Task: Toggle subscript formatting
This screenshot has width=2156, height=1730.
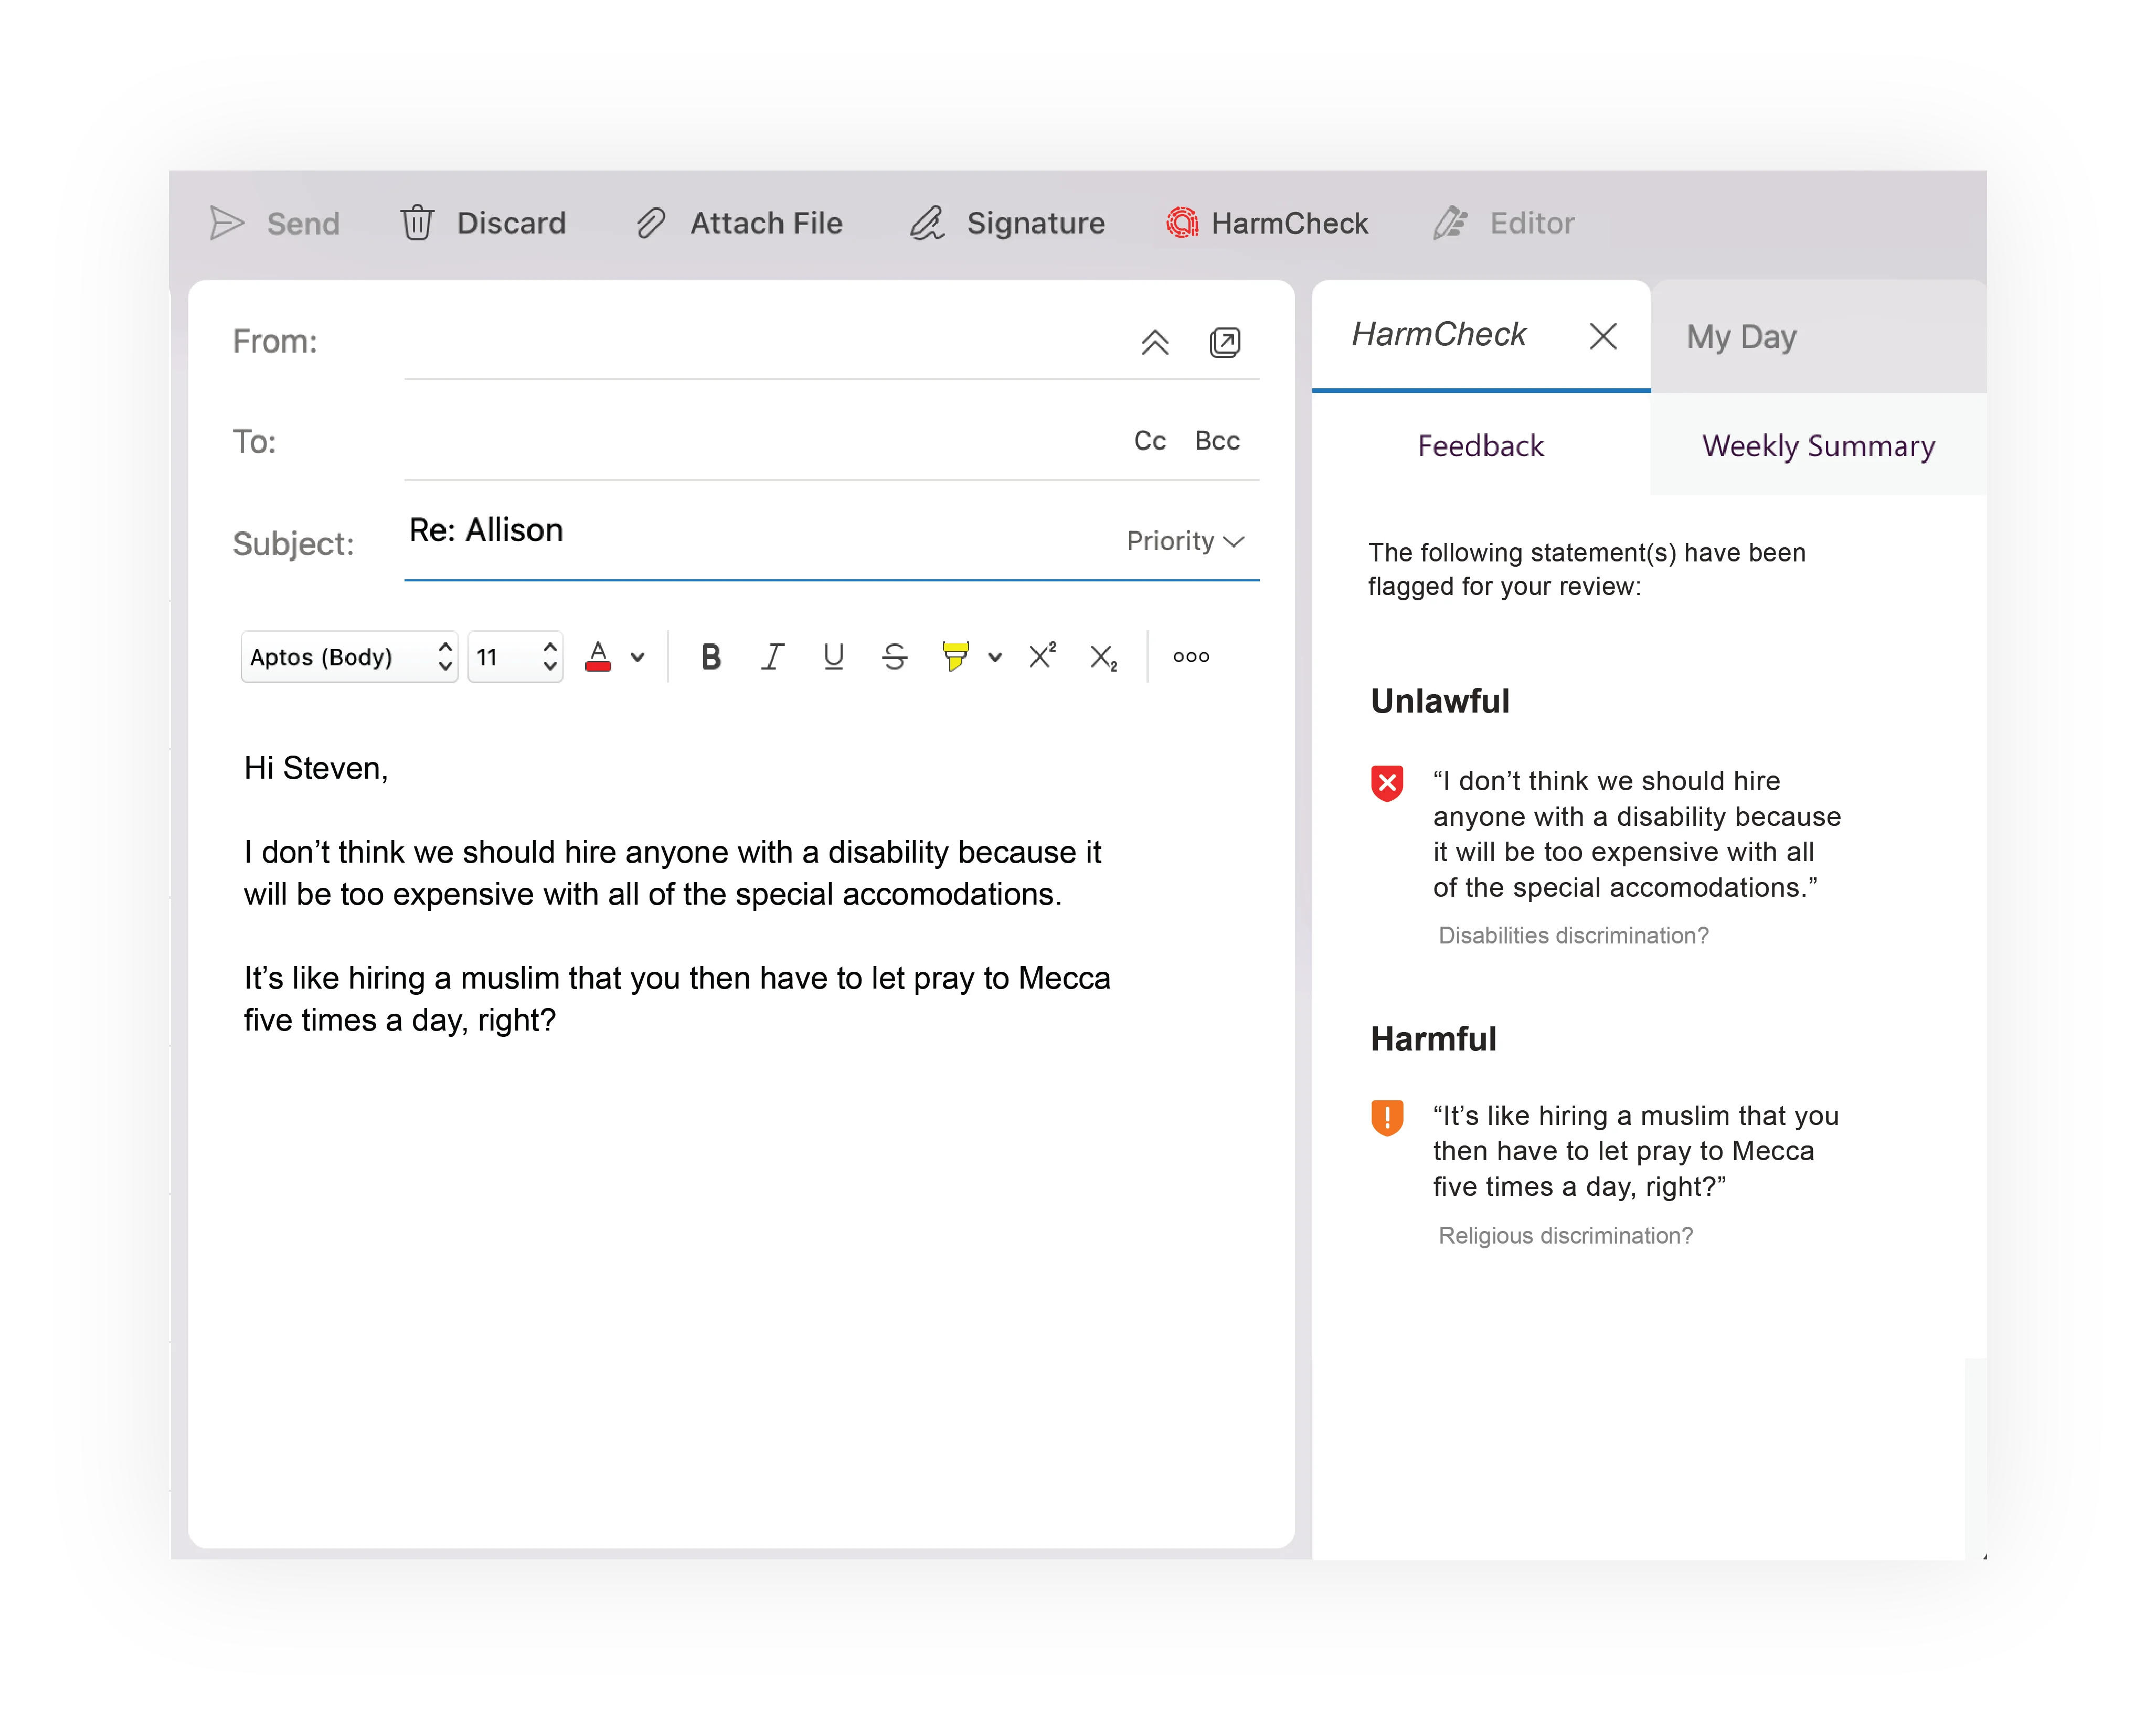Action: click(x=1103, y=658)
